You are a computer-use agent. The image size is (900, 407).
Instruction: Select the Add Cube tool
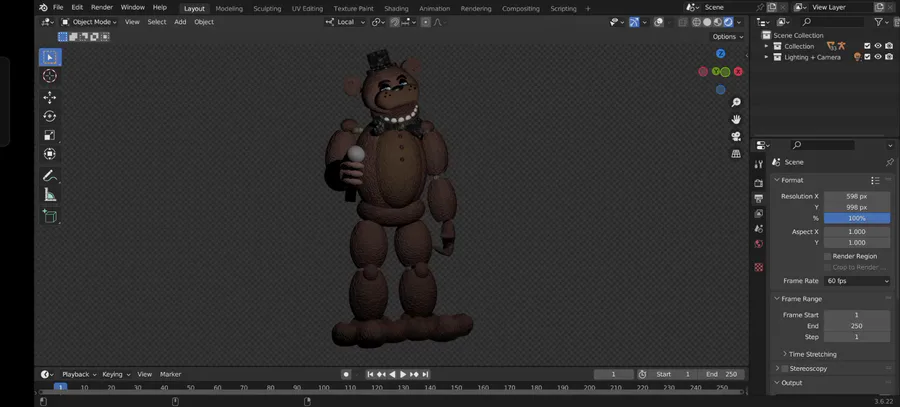click(x=50, y=216)
